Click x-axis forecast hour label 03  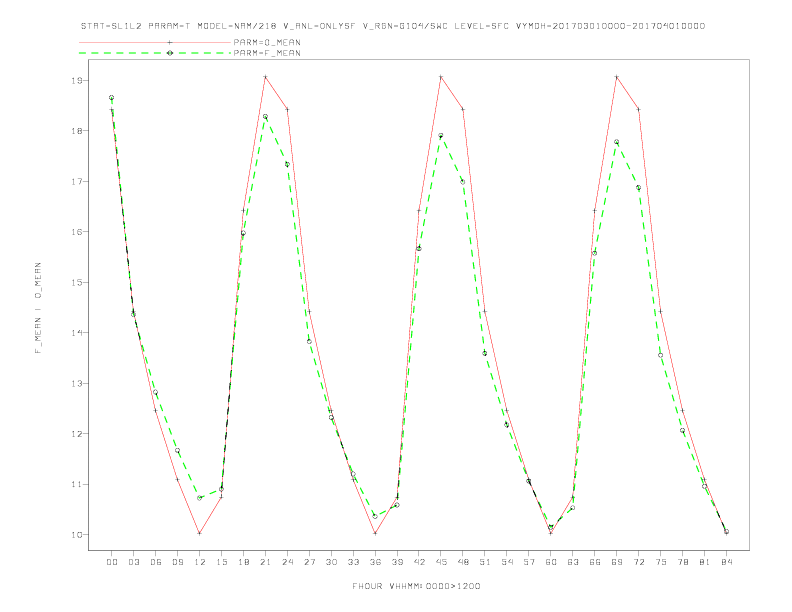pos(133,562)
